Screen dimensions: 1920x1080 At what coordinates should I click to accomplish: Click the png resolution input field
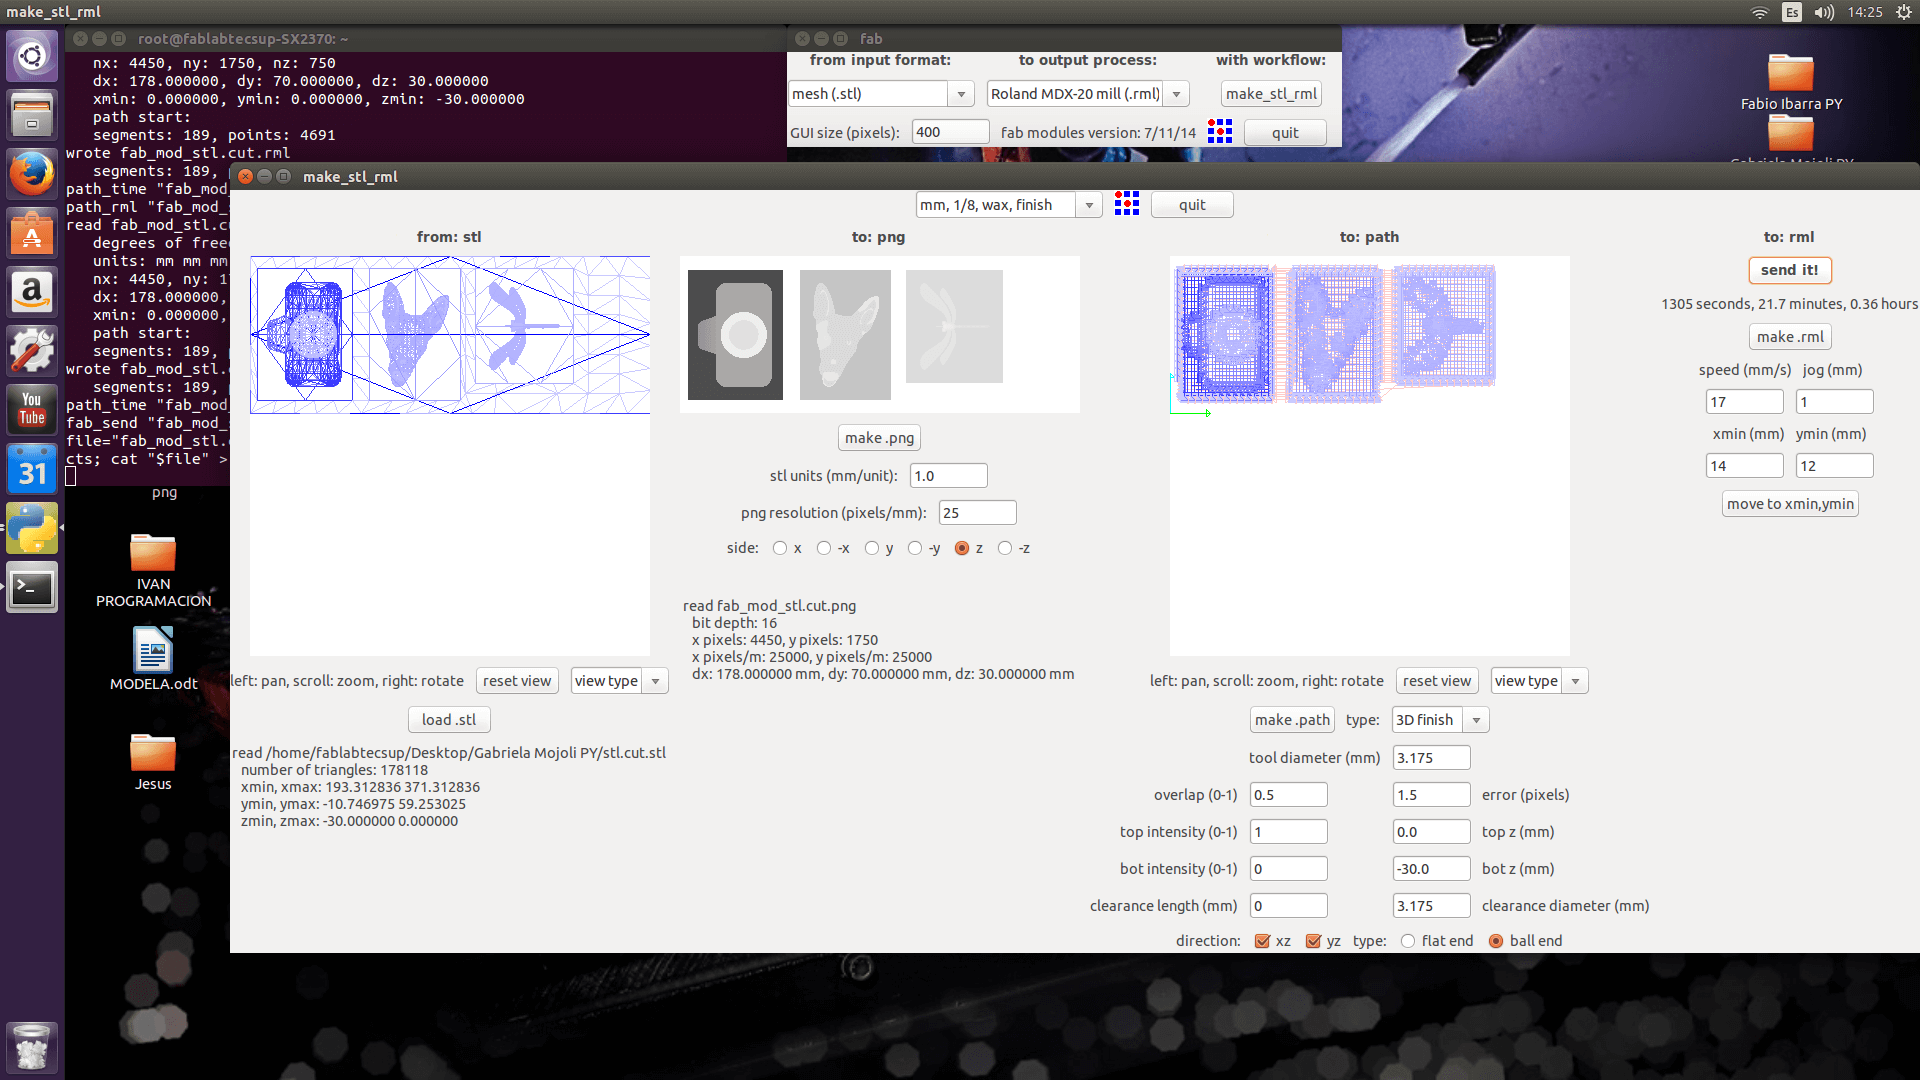[x=977, y=513]
